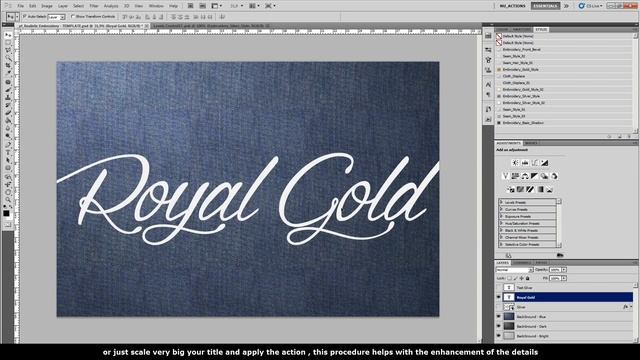Open fx effects on Silver layer
Screen dimensions: 640x360
(626, 307)
